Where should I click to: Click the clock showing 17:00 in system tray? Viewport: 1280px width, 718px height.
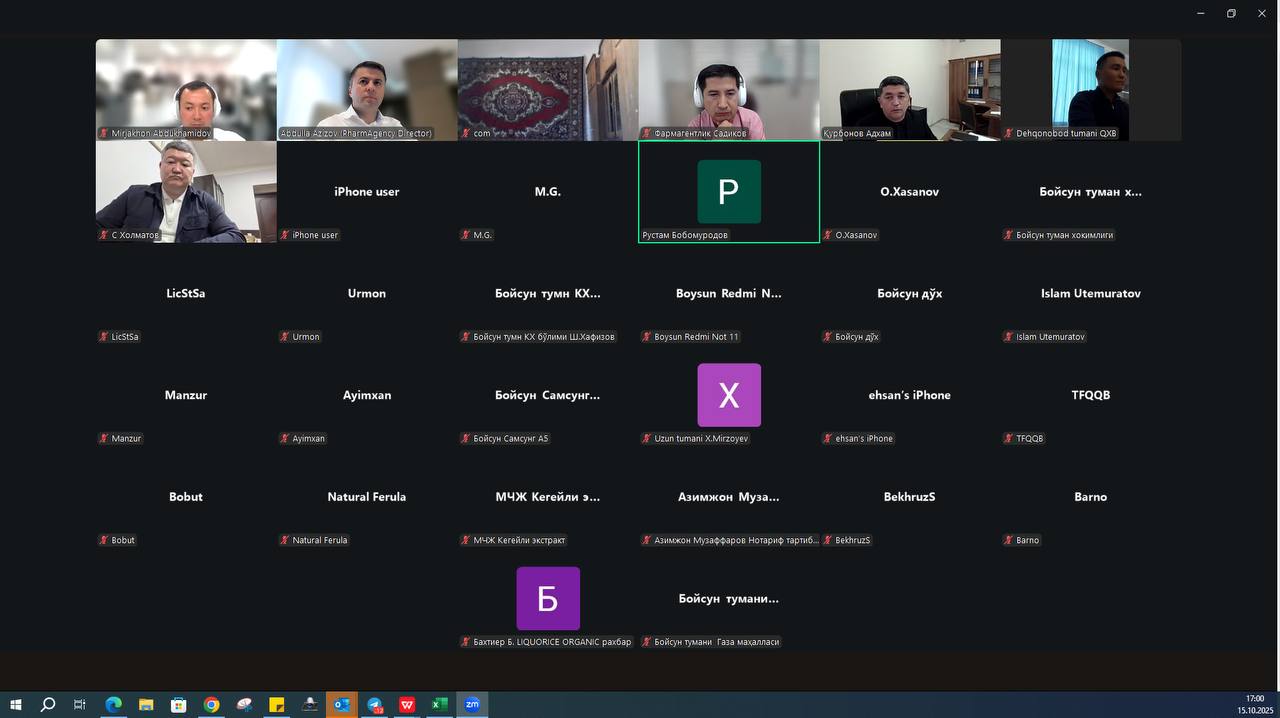[x=1255, y=699]
